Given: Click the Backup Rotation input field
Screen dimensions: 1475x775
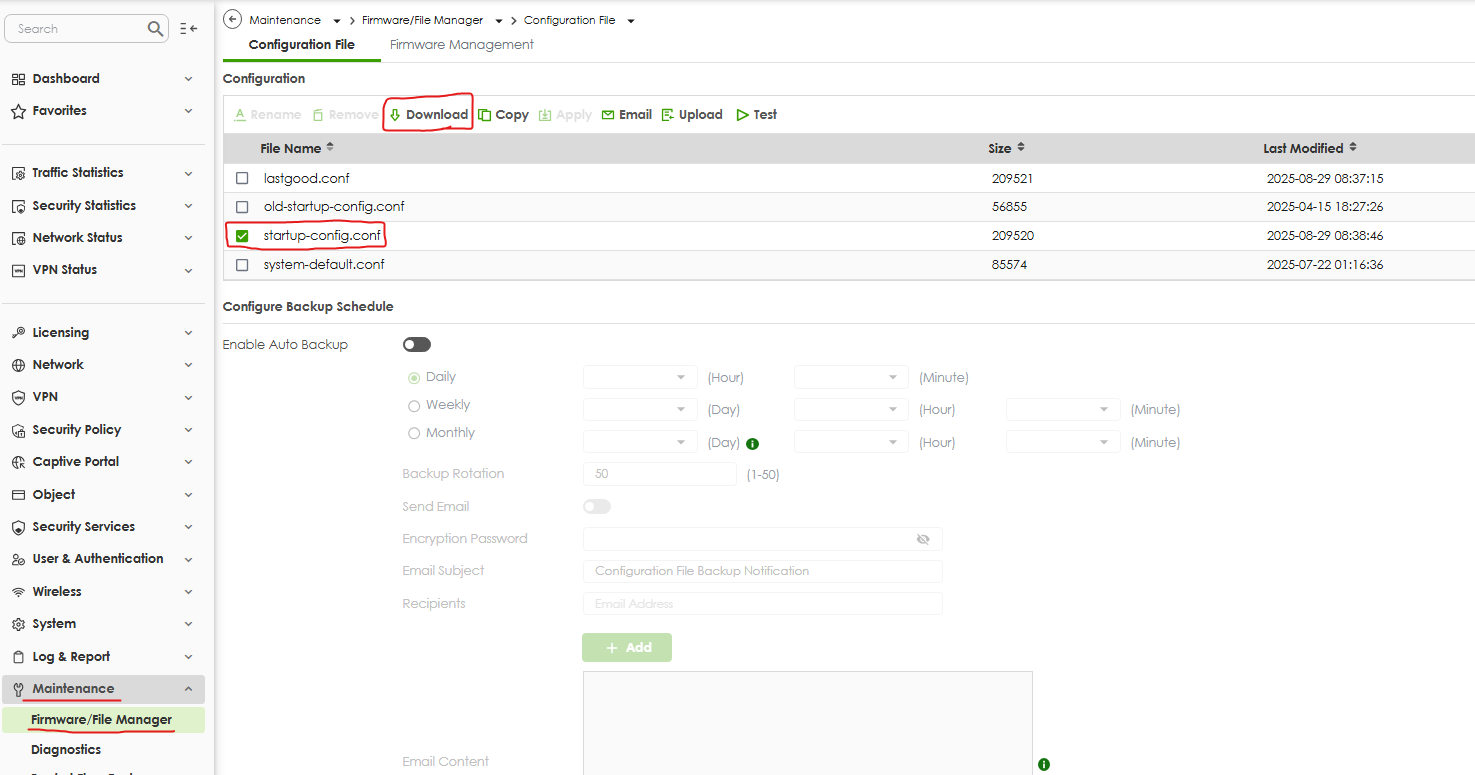Looking at the screenshot, I should [660, 474].
